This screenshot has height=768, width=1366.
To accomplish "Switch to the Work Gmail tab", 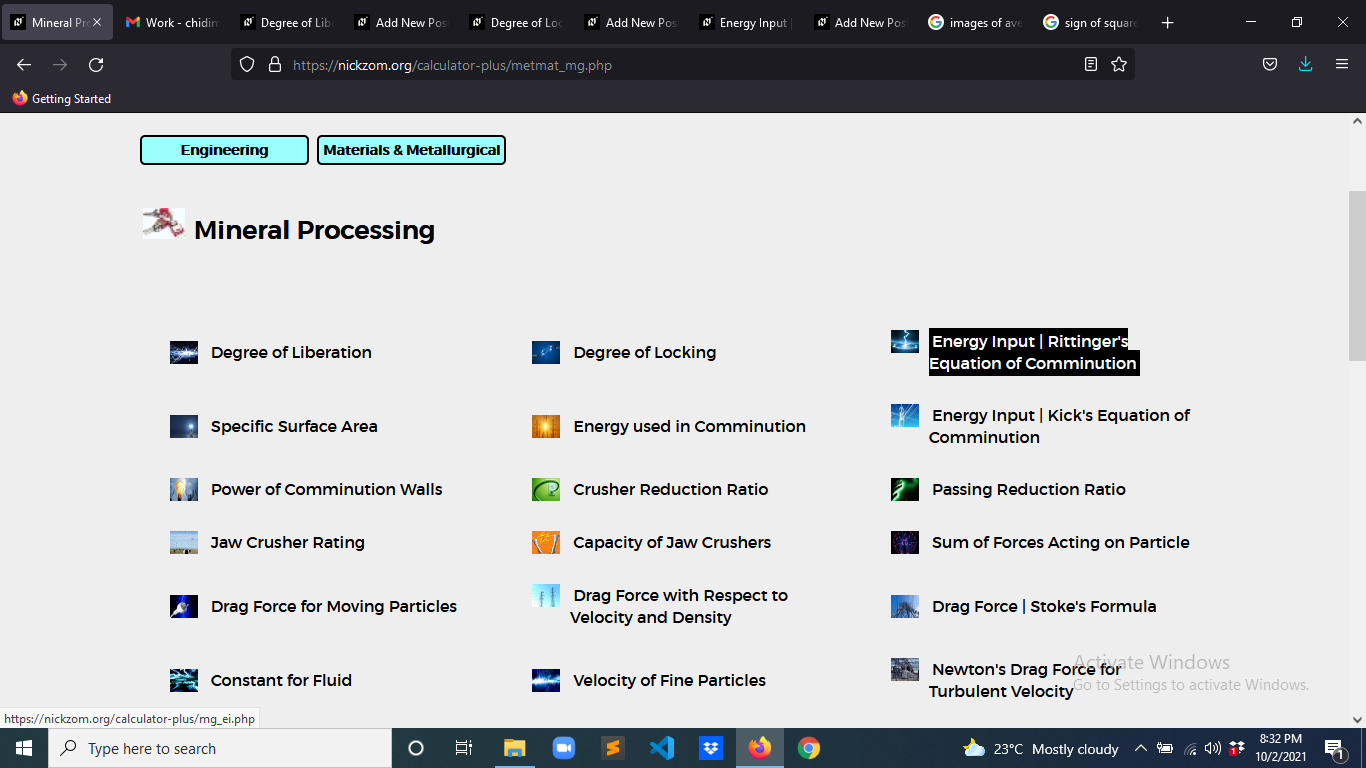I will (172, 22).
